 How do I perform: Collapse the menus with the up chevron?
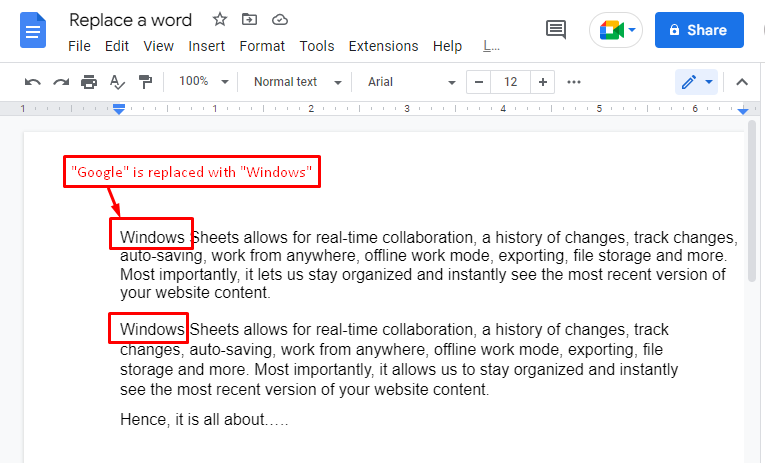[742, 82]
